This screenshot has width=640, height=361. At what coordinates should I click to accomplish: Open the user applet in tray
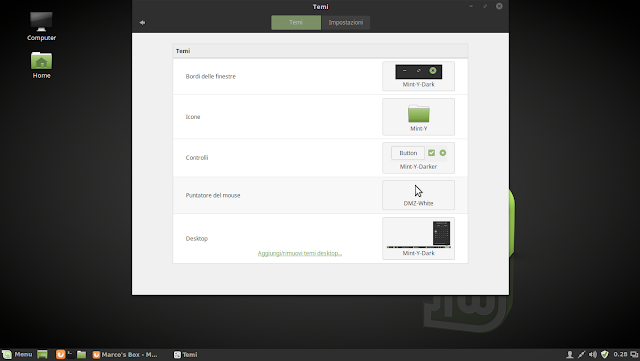(x=569, y=354)
